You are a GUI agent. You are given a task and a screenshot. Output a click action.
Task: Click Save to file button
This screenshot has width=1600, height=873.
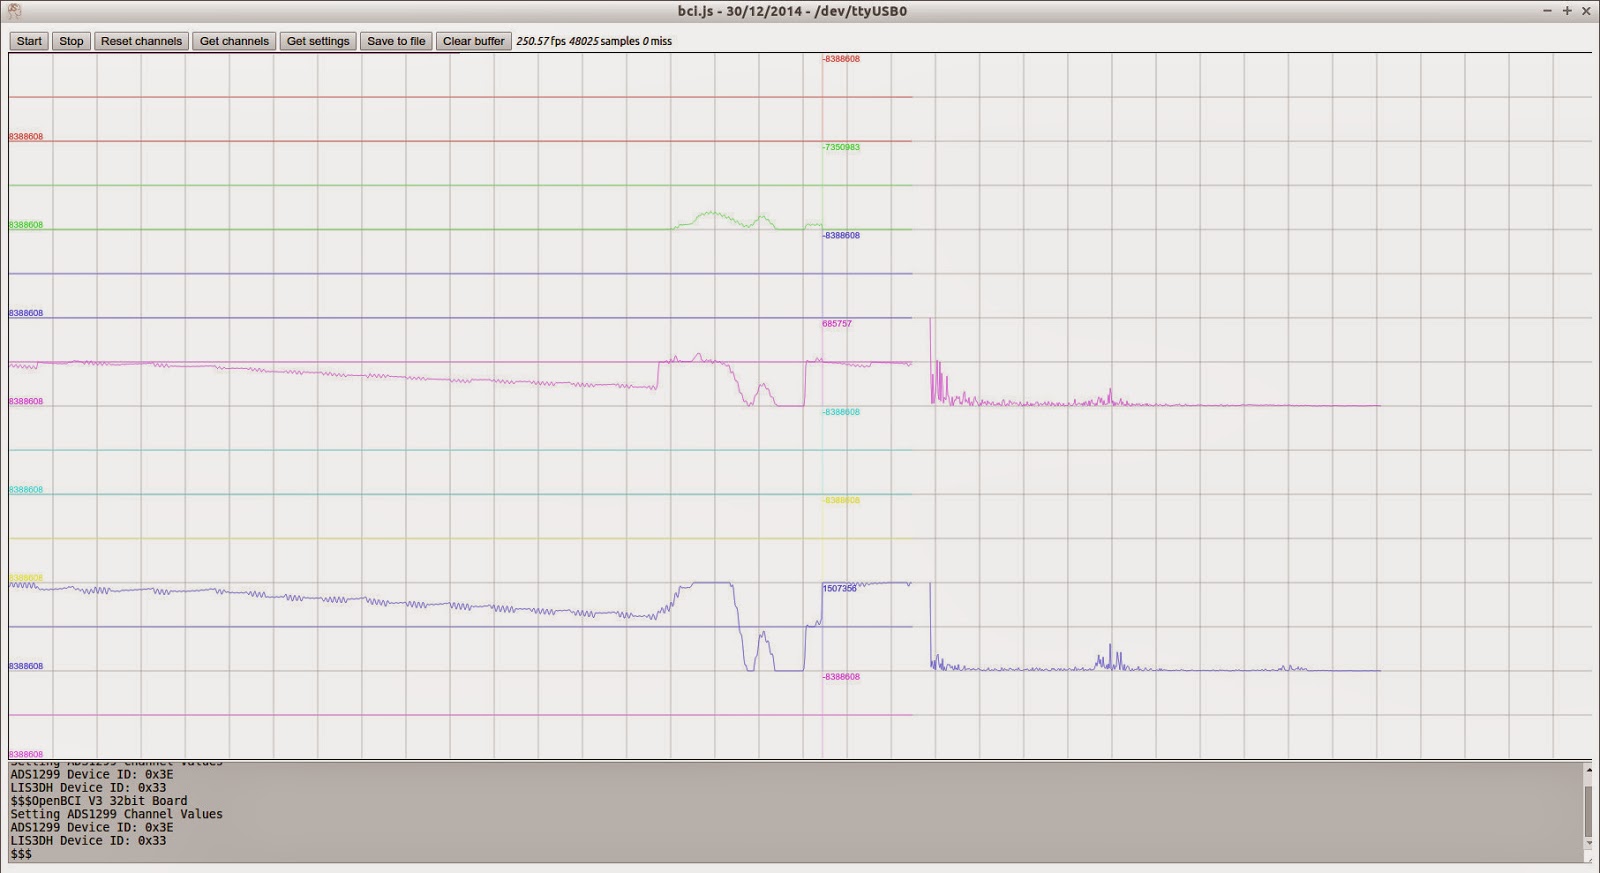coord(396,41)
